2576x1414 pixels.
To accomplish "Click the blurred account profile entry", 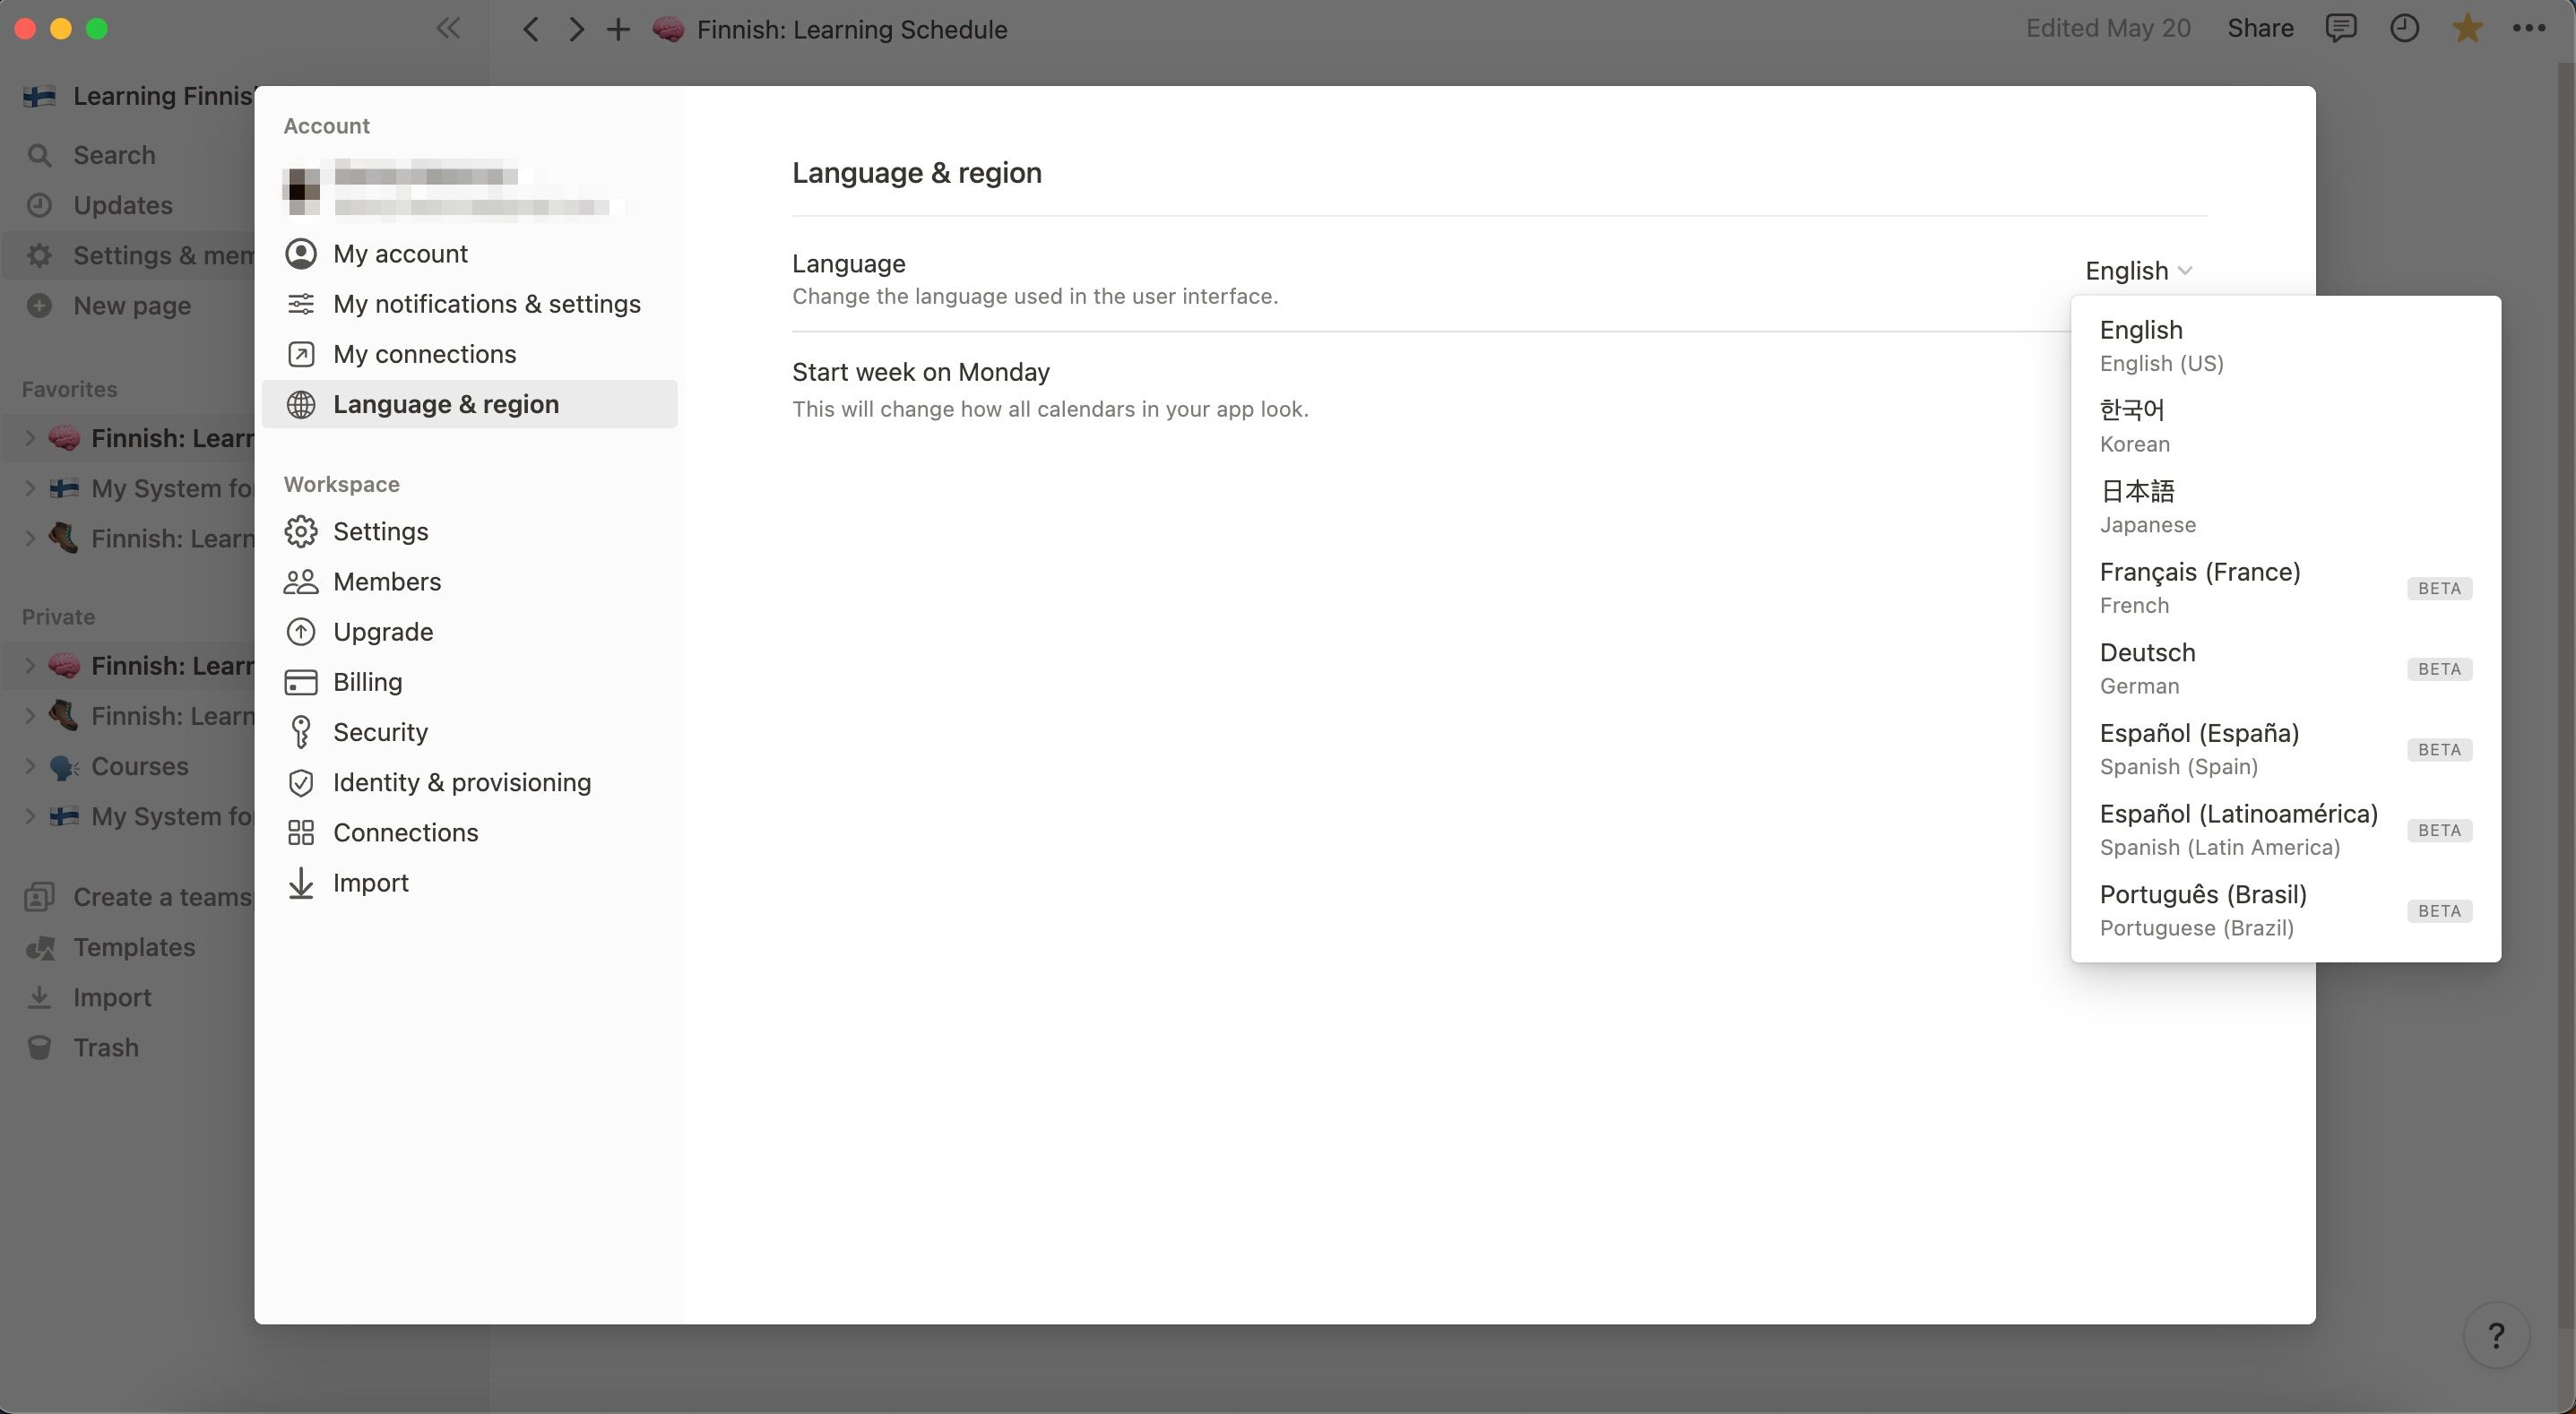I will tap(450, 189).
